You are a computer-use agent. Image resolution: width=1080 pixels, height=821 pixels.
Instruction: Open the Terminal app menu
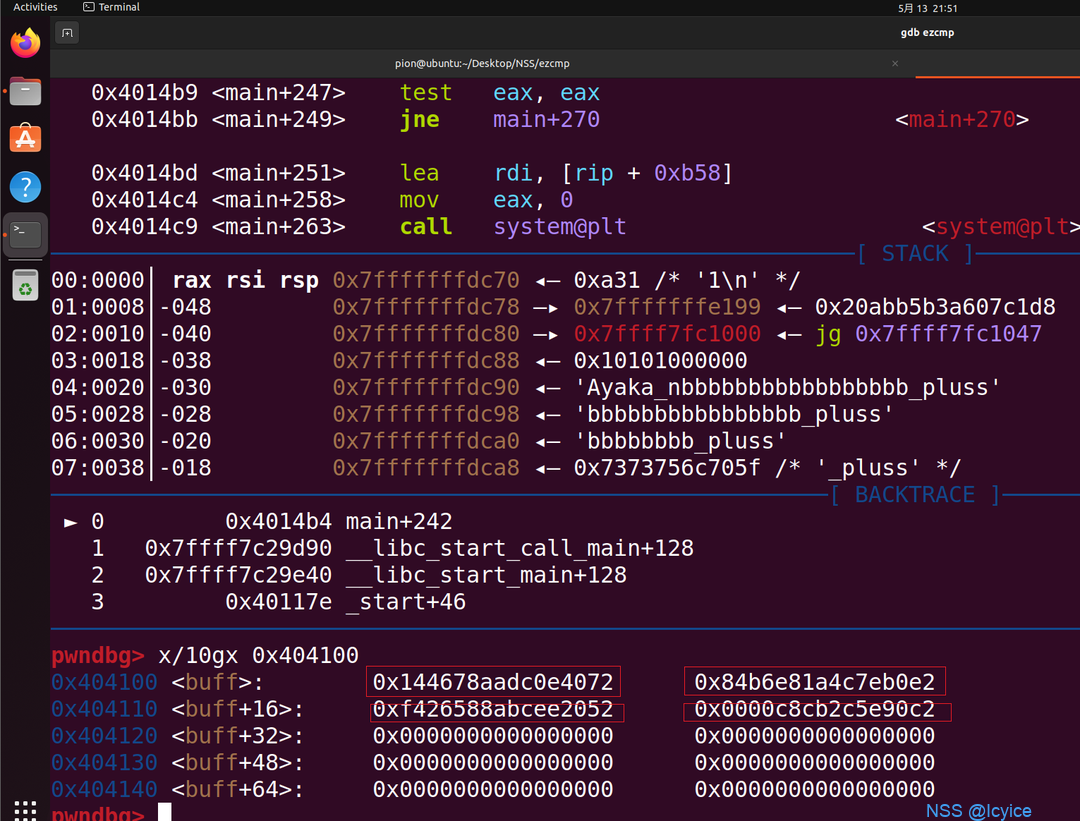point(111,7)
